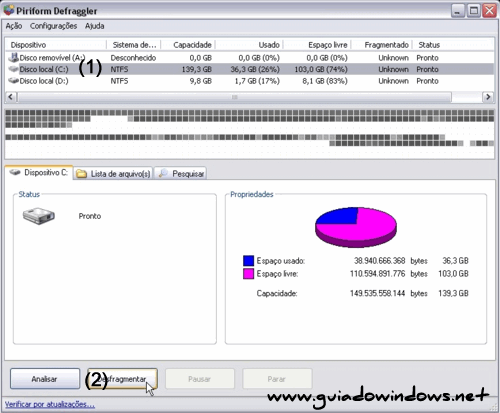Click the blue Espaço usado color swatch
Image resolution: width=500 pixels, height=413 pixels.
click(248, 261)
